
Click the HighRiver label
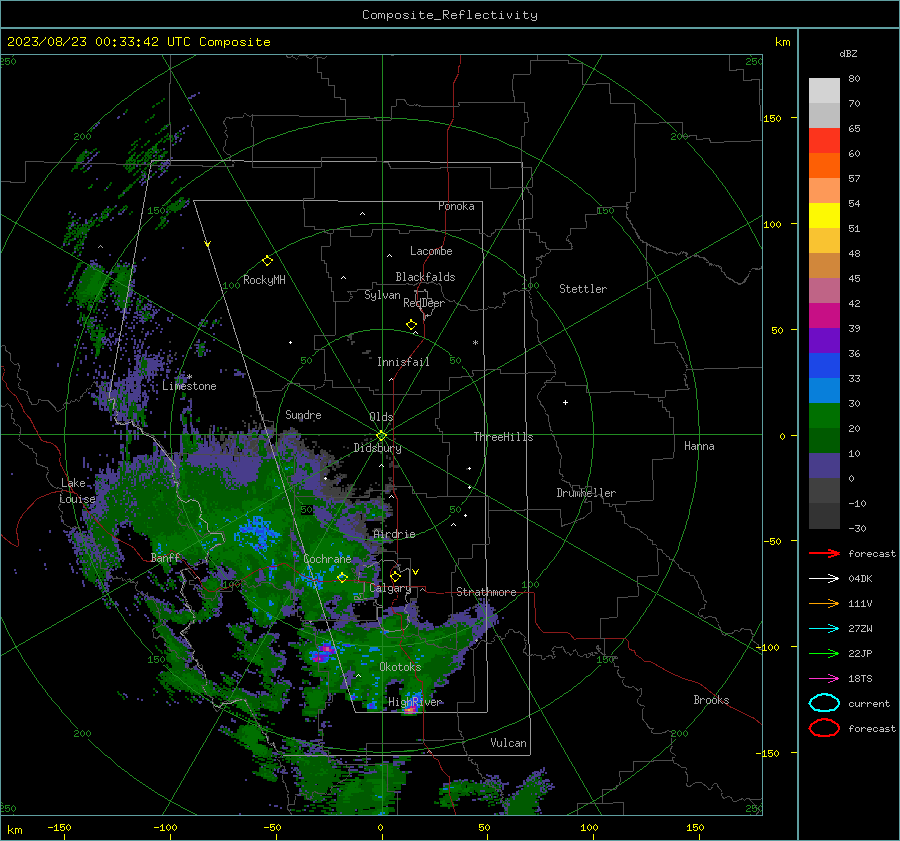[415, 702]
